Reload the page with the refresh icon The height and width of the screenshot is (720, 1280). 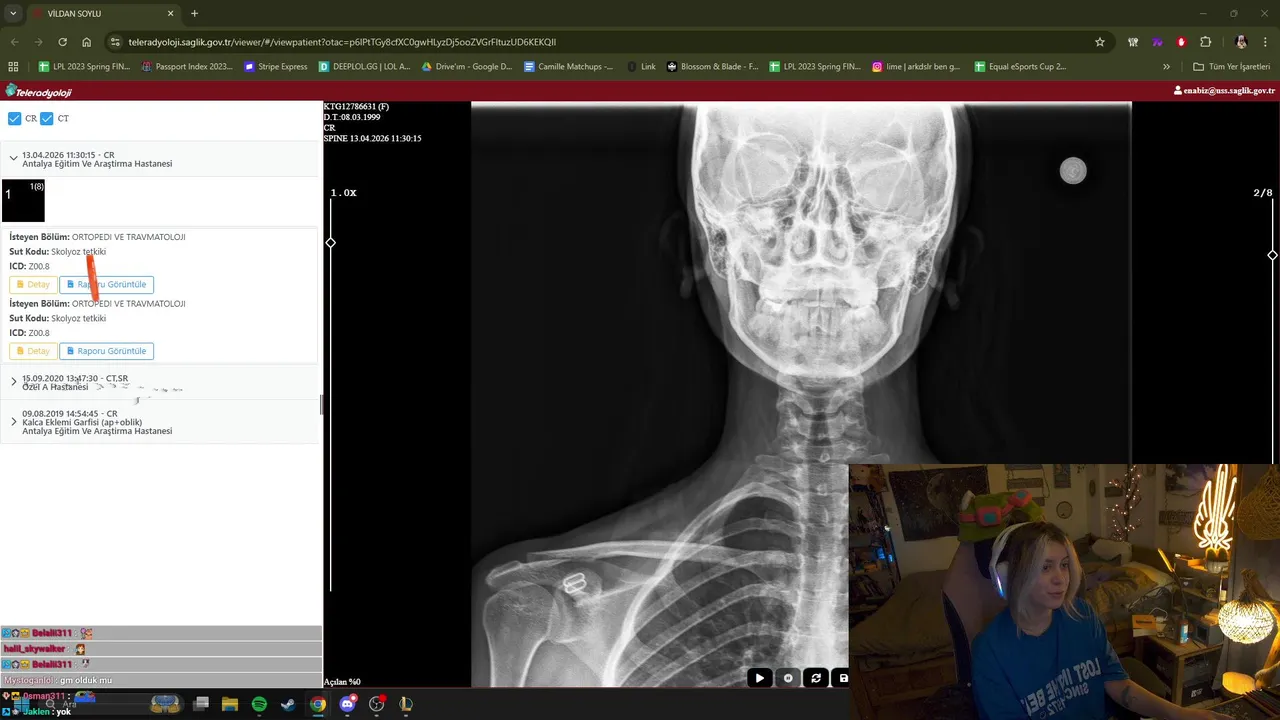pos(62,42)
